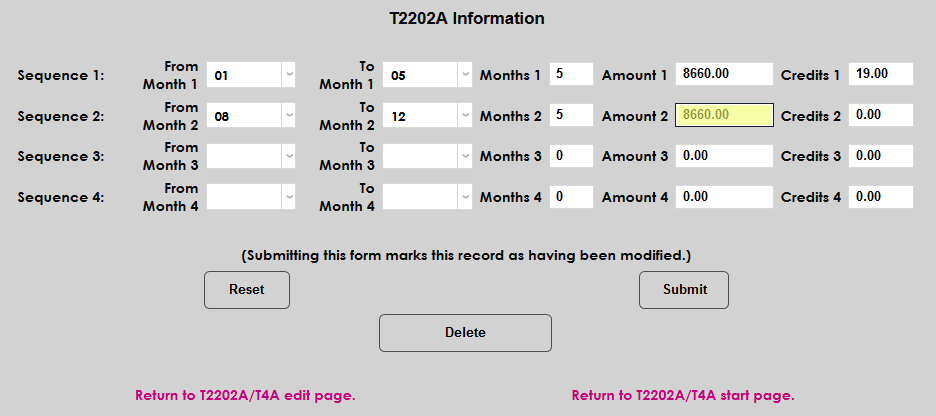The width and height of the screenshot is (936, 416).
Task: Click the record-modified notice text
Action: [466, 256]
